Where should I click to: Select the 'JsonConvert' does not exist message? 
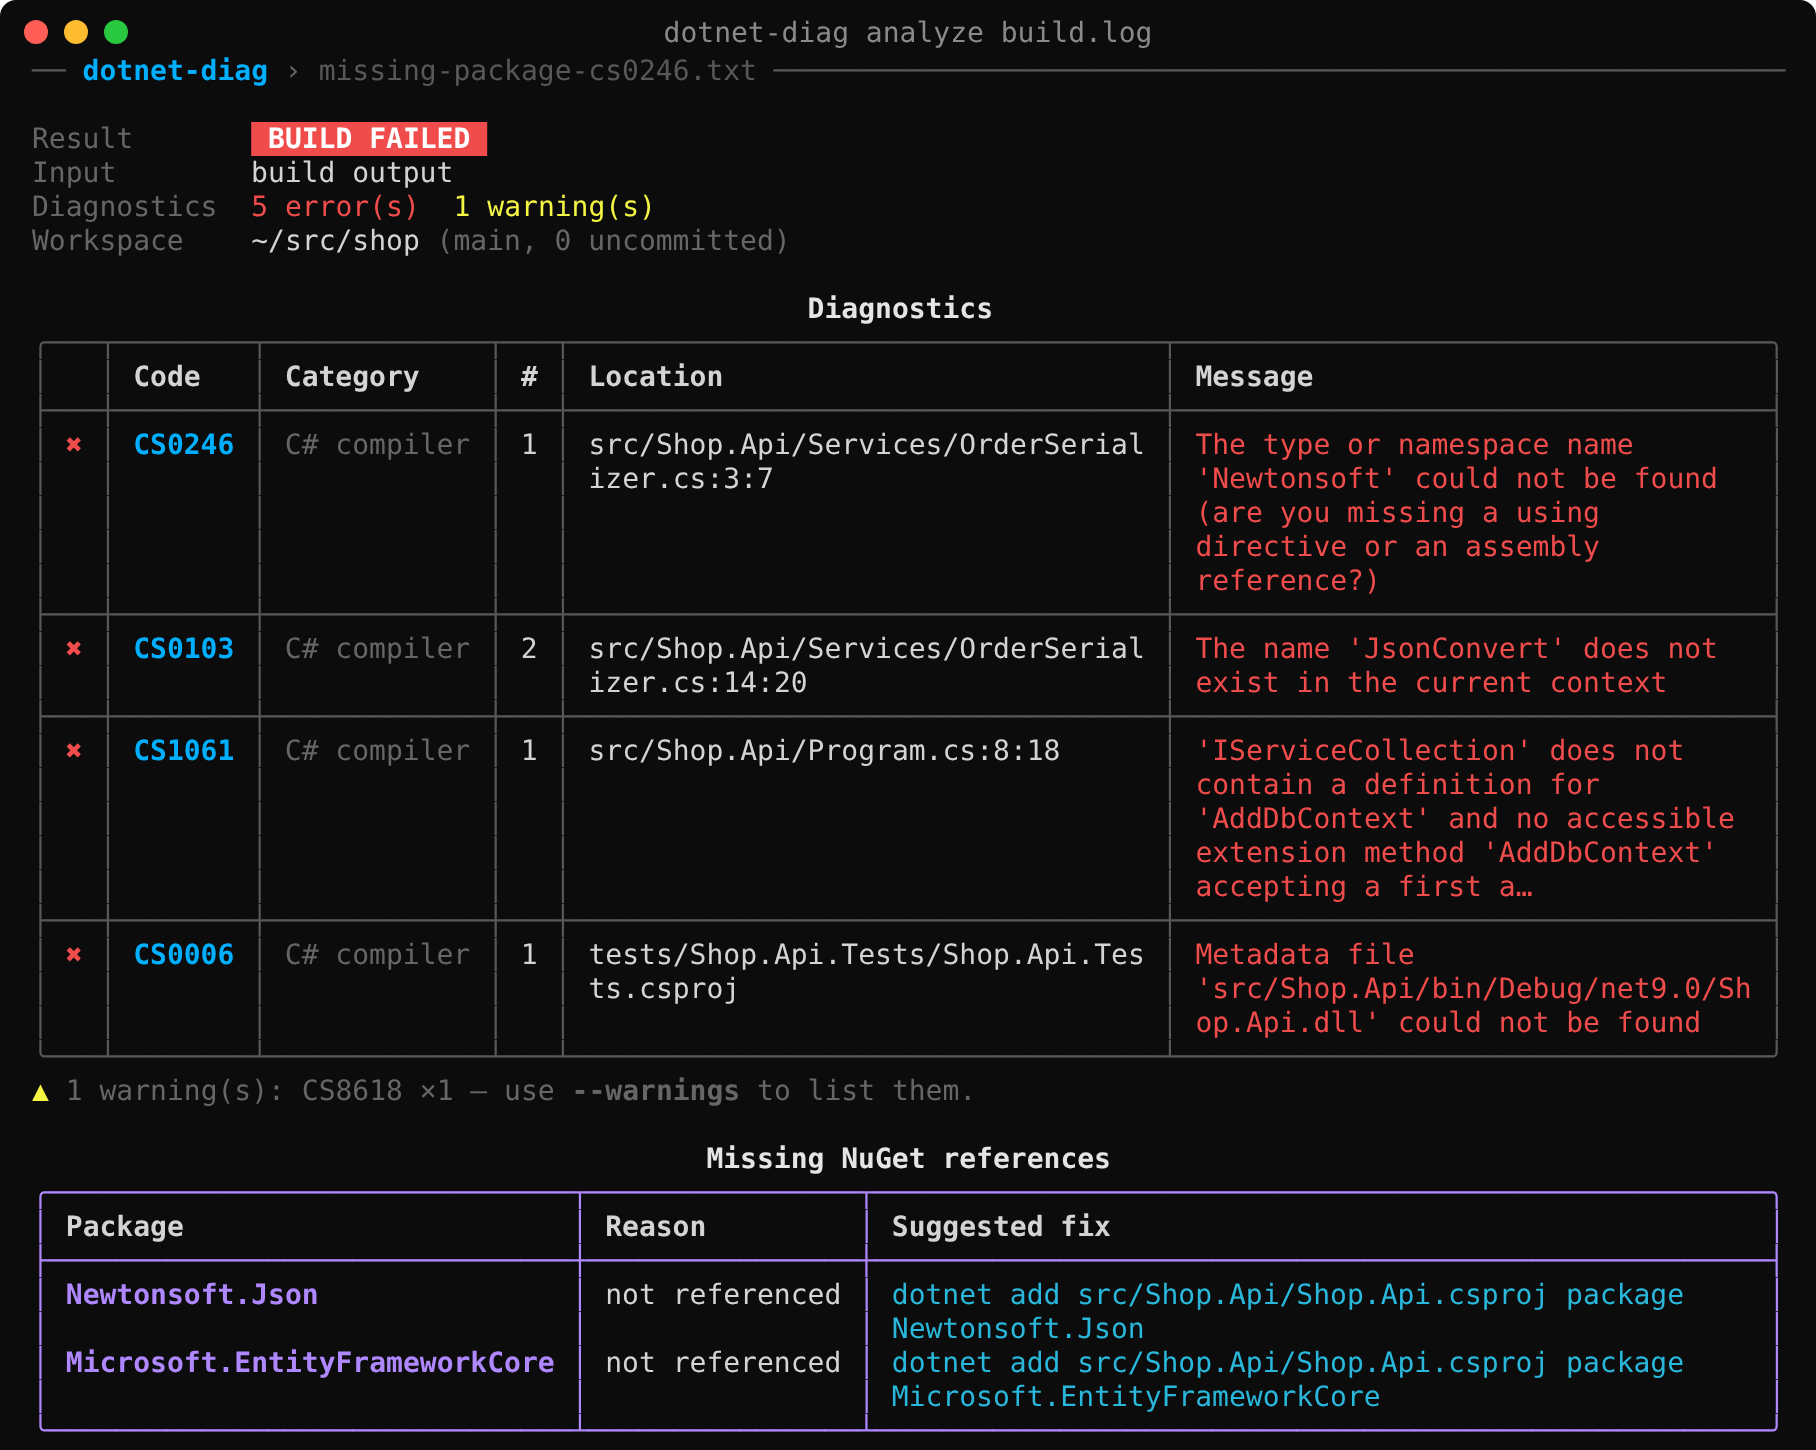point(1456,666)
